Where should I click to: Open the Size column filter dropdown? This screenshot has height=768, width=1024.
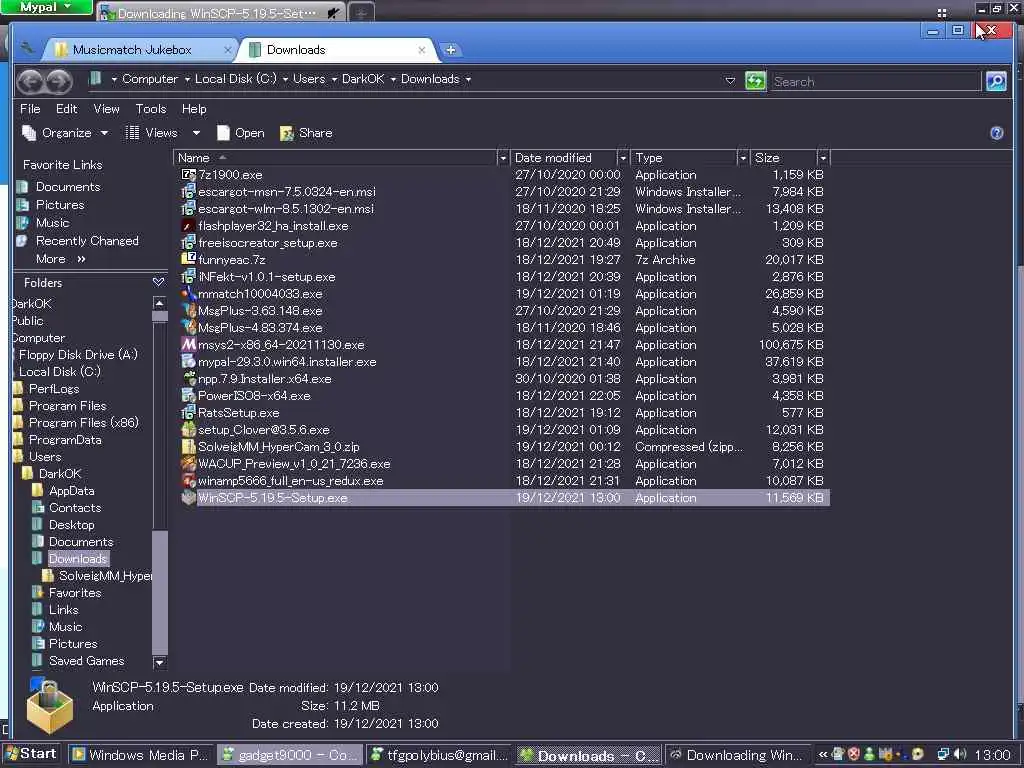(x=823, y=158)
